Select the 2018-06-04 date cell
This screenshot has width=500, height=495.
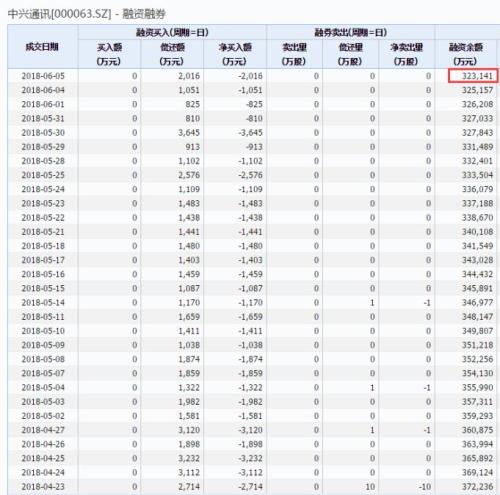[x=43, y=90]
